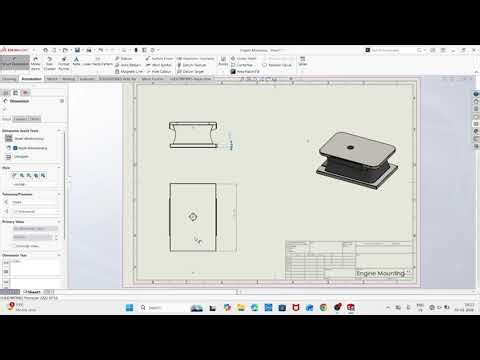
Task: Collapse the Tolerance/Precision section
Action: tap(59, 194)
